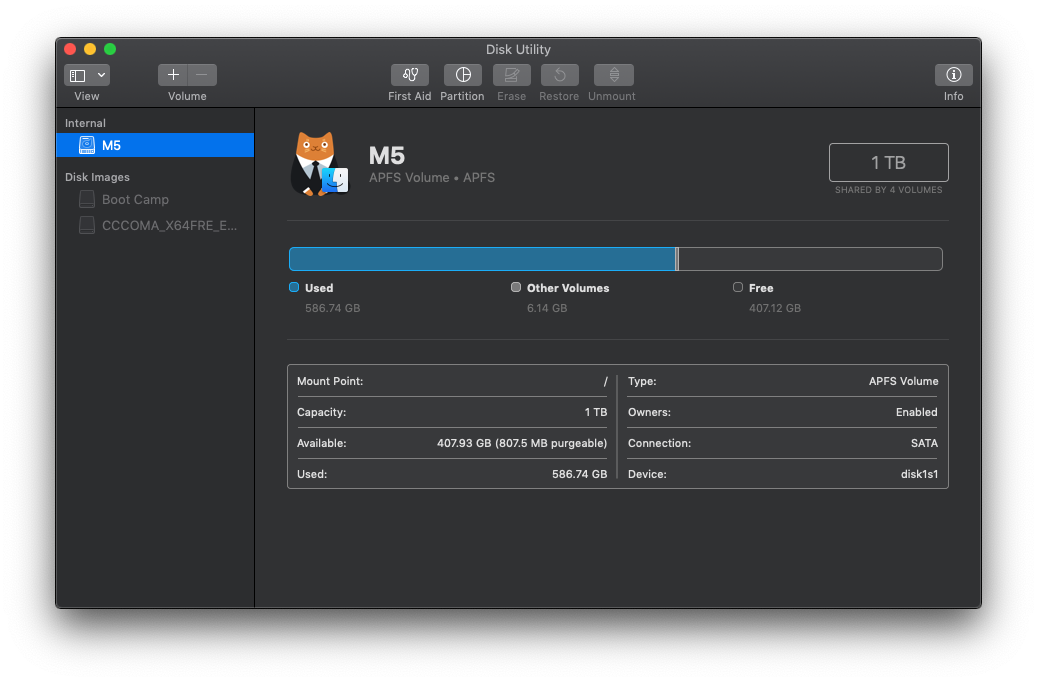The width and height of the screenshot is (1037, 682).
Task: Click the M5 cat volume artwork
Action: [x=319, y=164]
